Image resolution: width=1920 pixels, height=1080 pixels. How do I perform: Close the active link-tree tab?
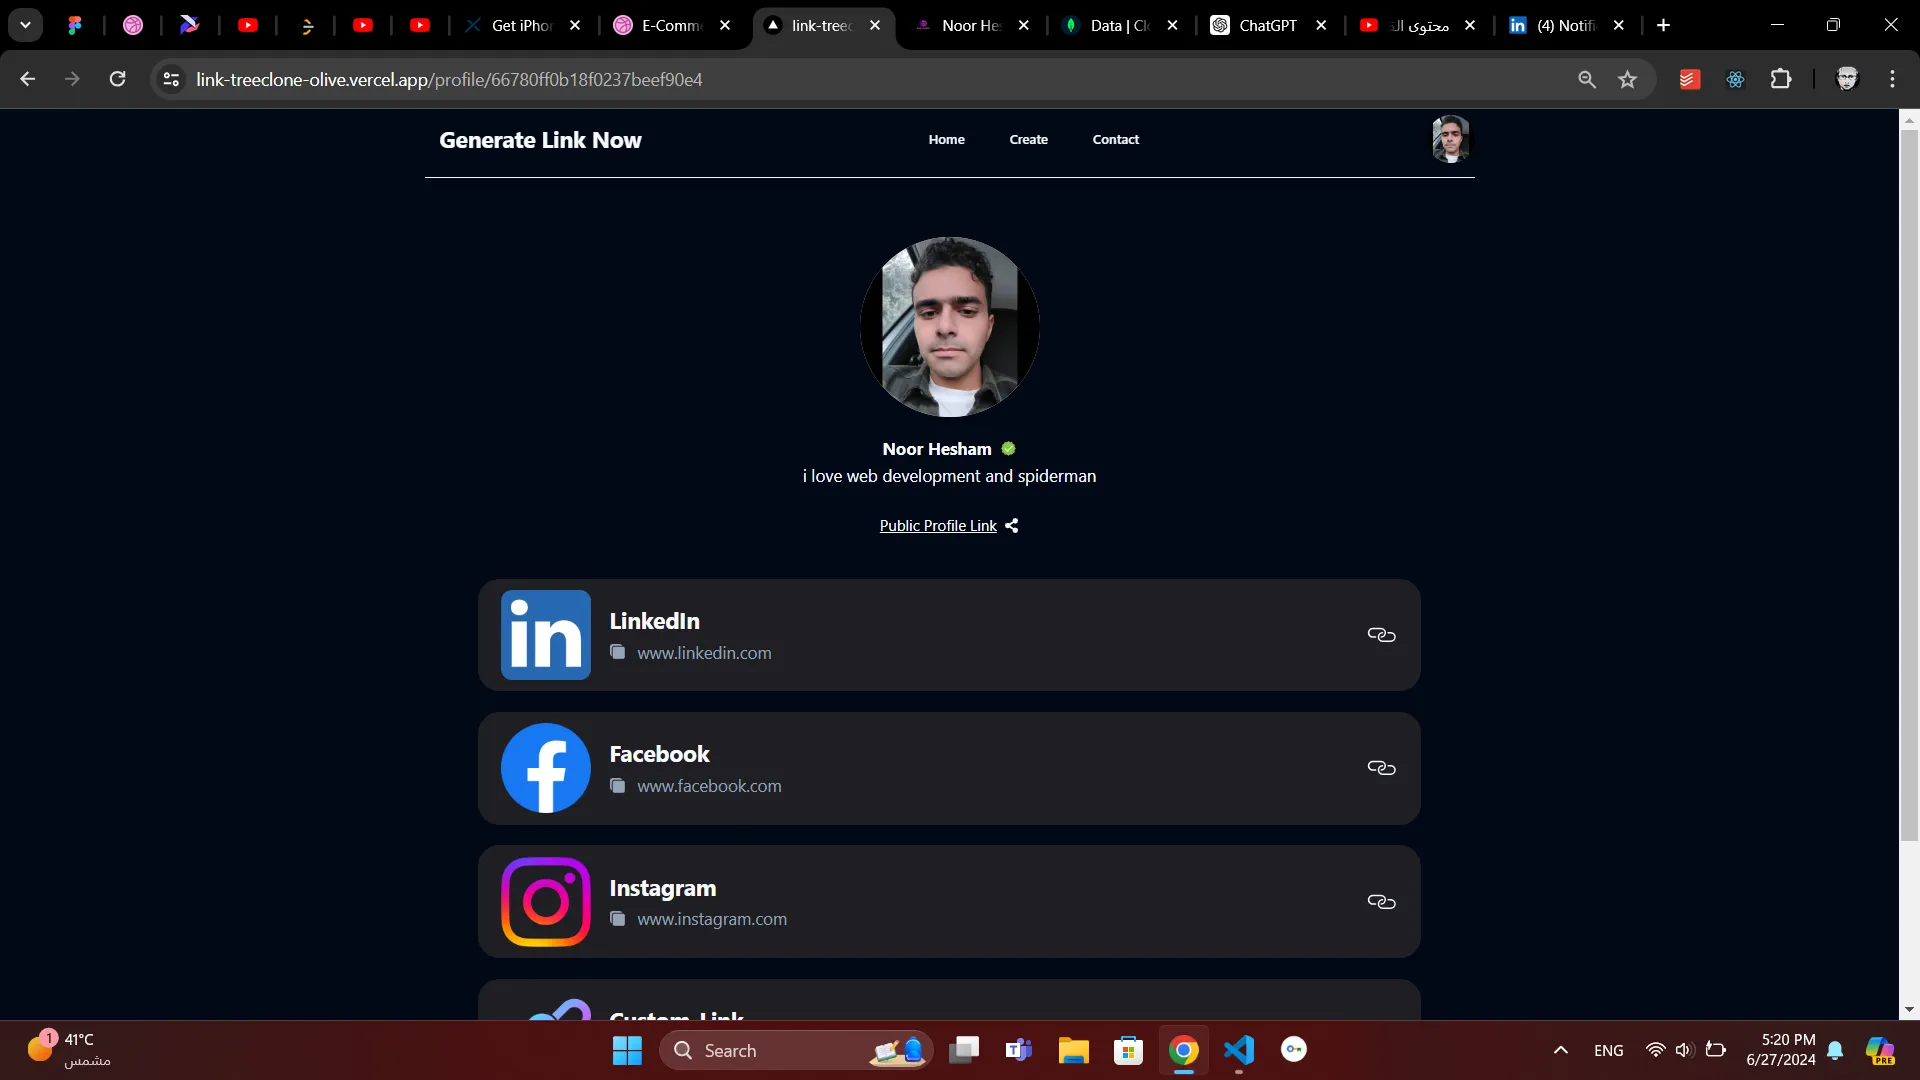coord(875,26)
